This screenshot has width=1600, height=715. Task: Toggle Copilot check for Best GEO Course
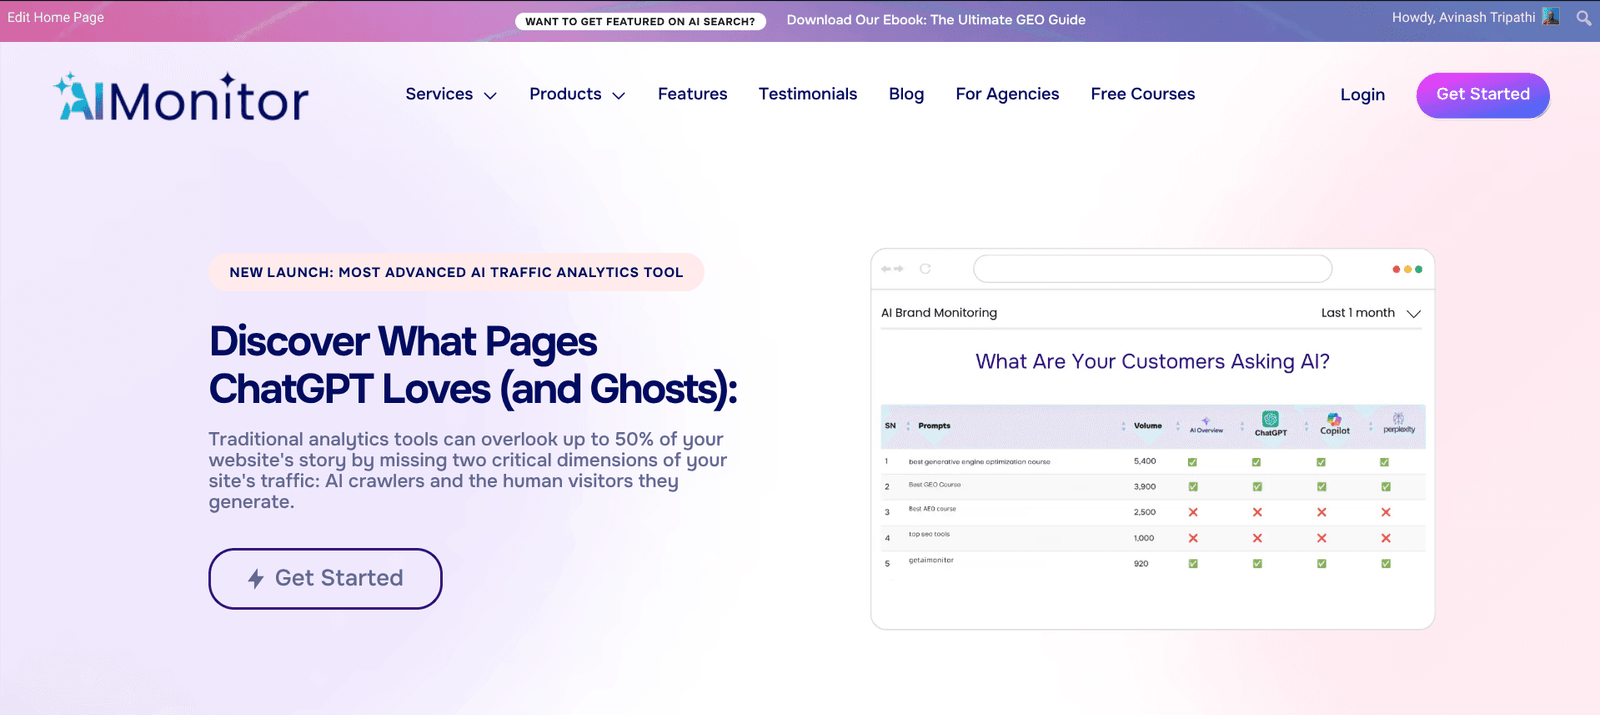click(1321, 487)
